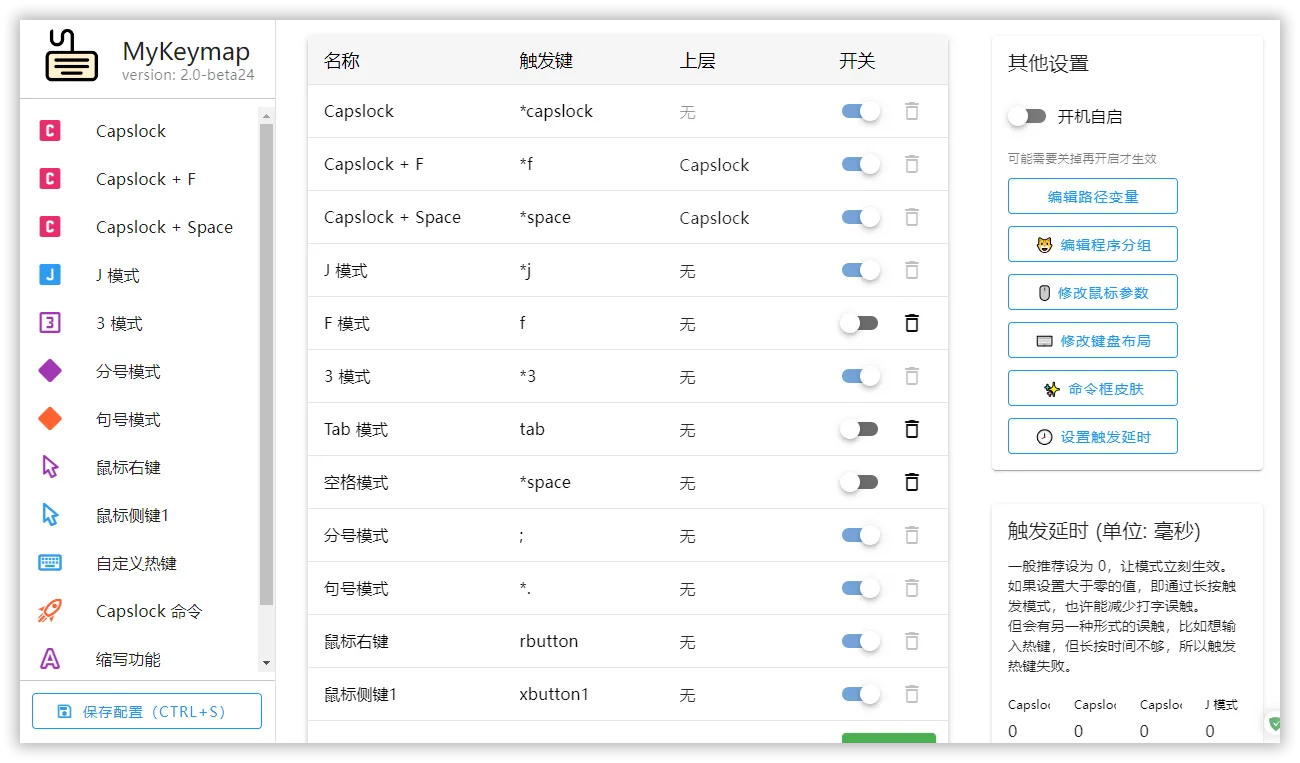The width and height of the screenshot is (1300, 763).
Task: Click the purple cursor icon for 鼠标右键
Action: pos(50,467)
